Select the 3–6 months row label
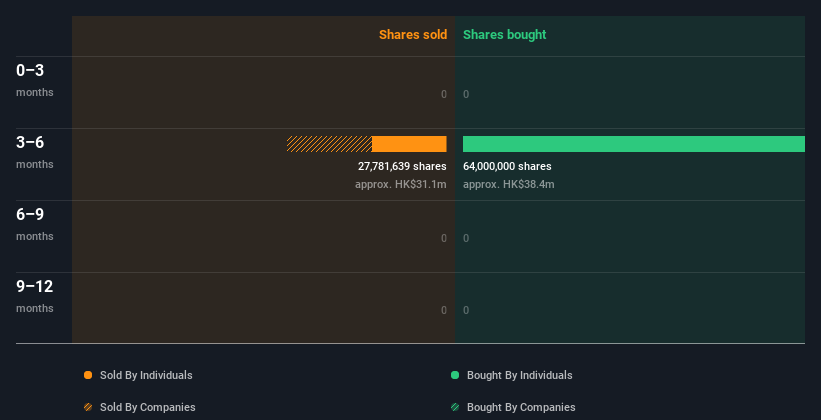 click(x=35, y=152)
